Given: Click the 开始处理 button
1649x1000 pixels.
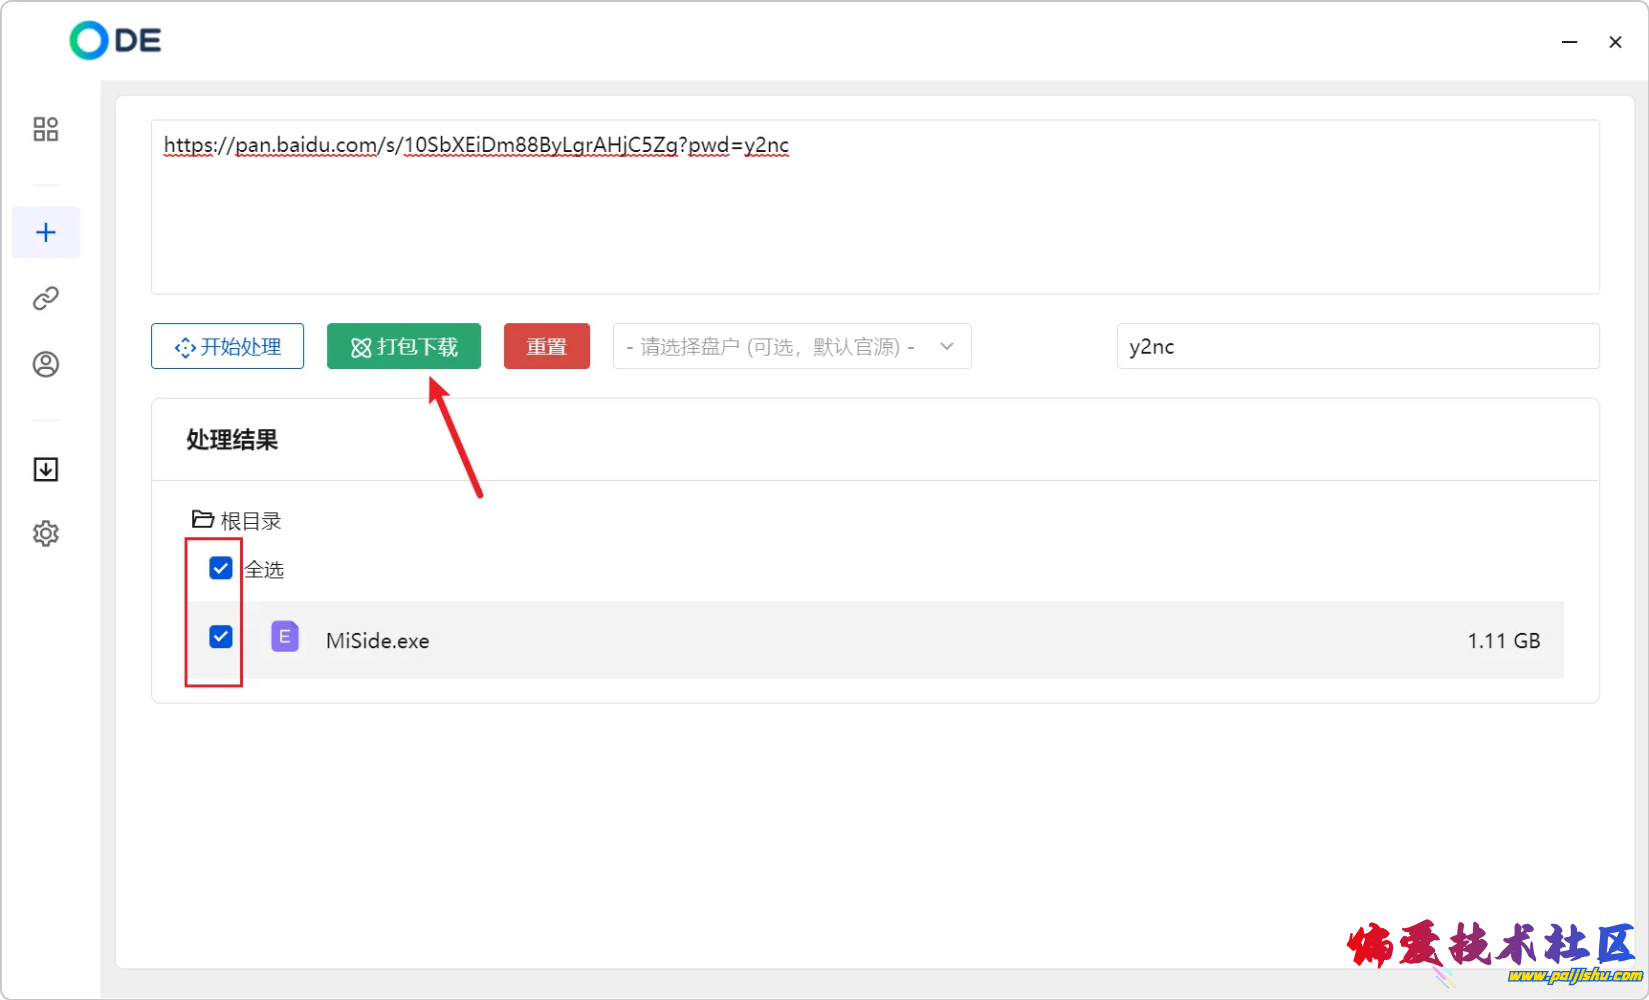Looking at the screenshot, I should (x=227, y=347).
